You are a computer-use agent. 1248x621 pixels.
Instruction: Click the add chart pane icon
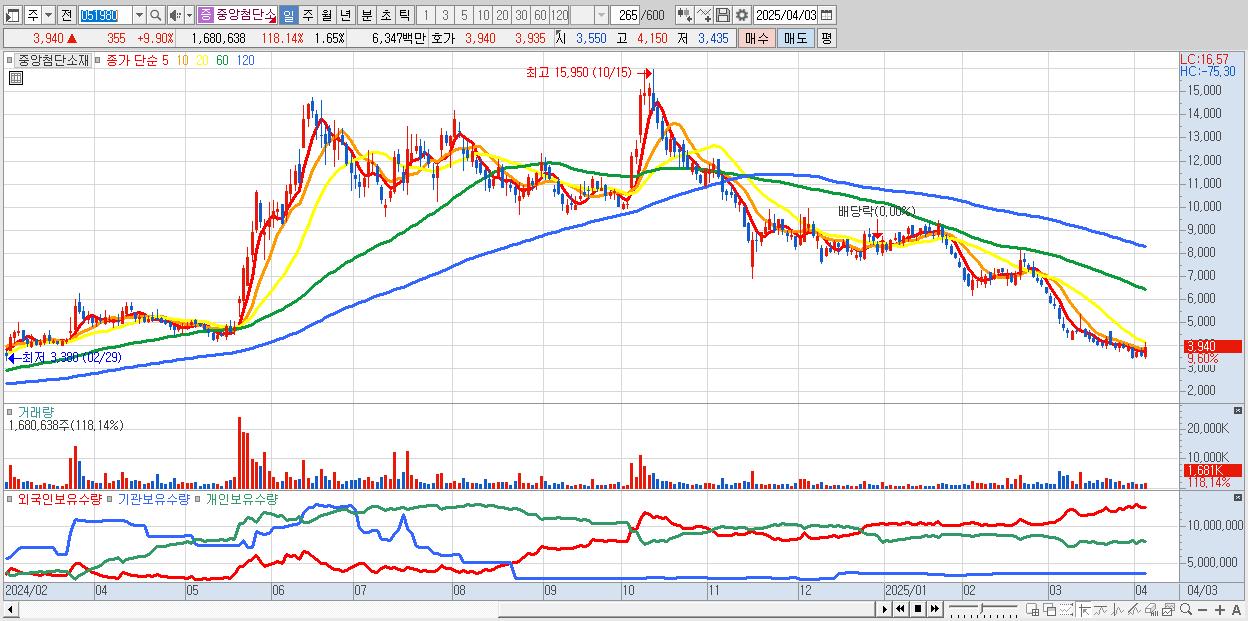click(x=1032, y=609)
